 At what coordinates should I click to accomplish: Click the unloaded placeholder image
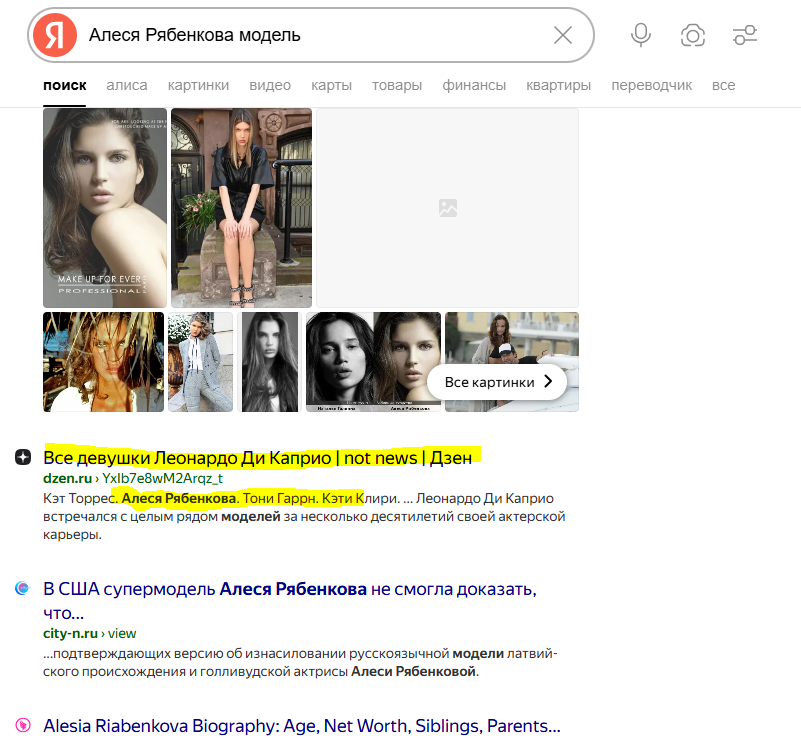447,208
